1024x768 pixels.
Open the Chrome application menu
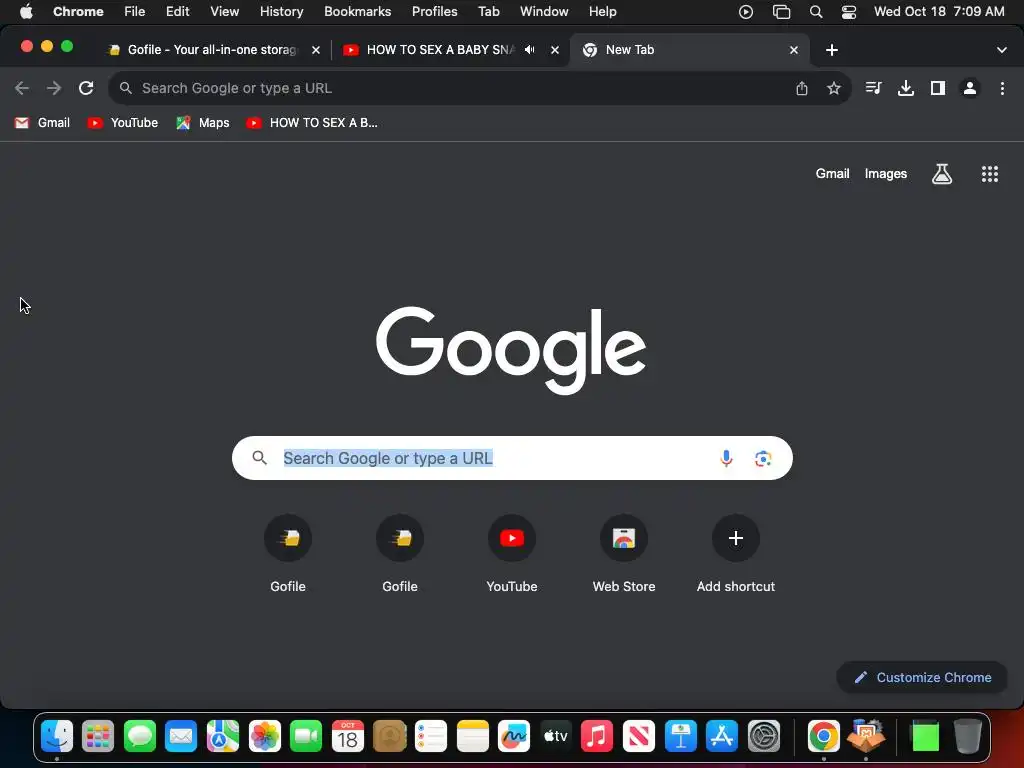[x=78, y=12]
